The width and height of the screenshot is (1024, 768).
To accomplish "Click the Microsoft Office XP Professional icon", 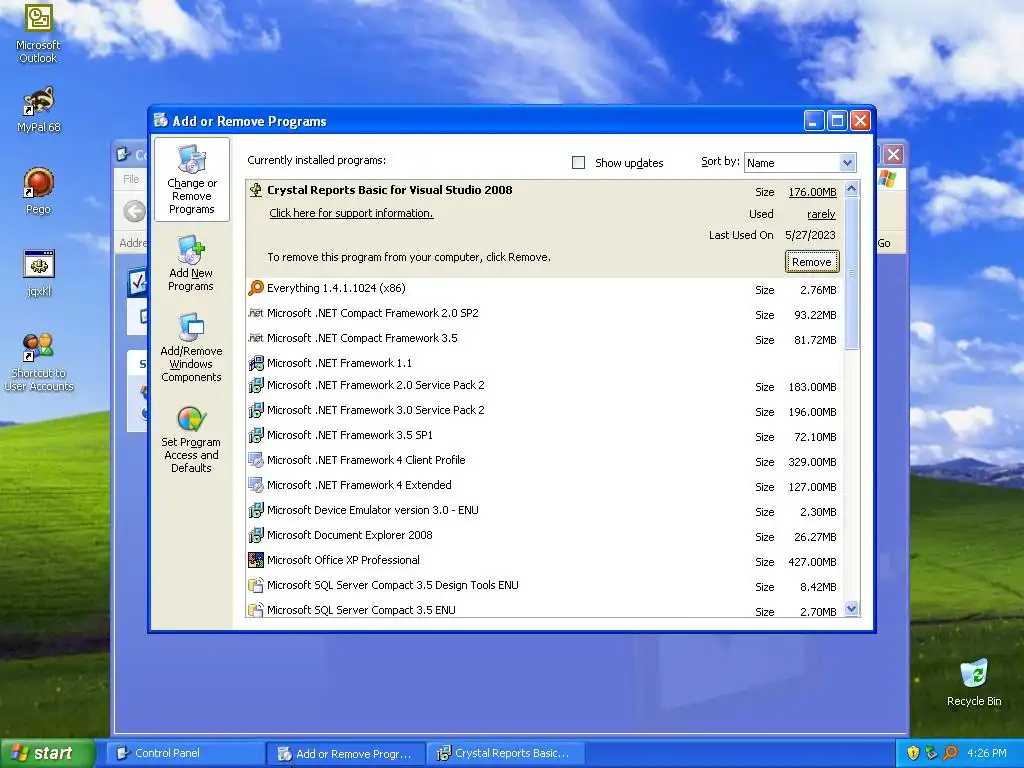I will pos(256,560).
